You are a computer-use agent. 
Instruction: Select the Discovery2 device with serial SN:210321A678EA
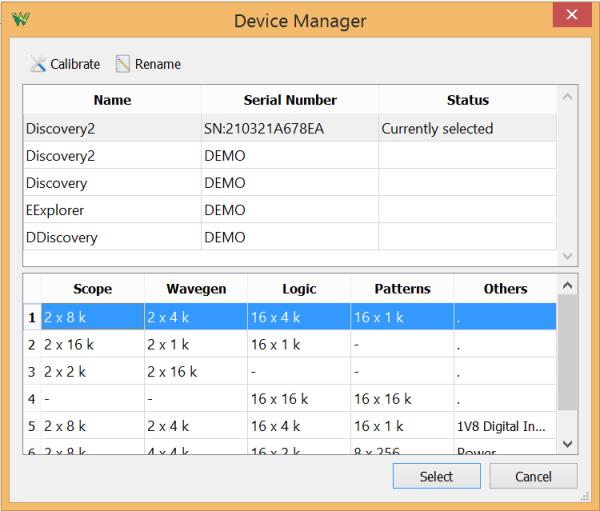(112, 129)
